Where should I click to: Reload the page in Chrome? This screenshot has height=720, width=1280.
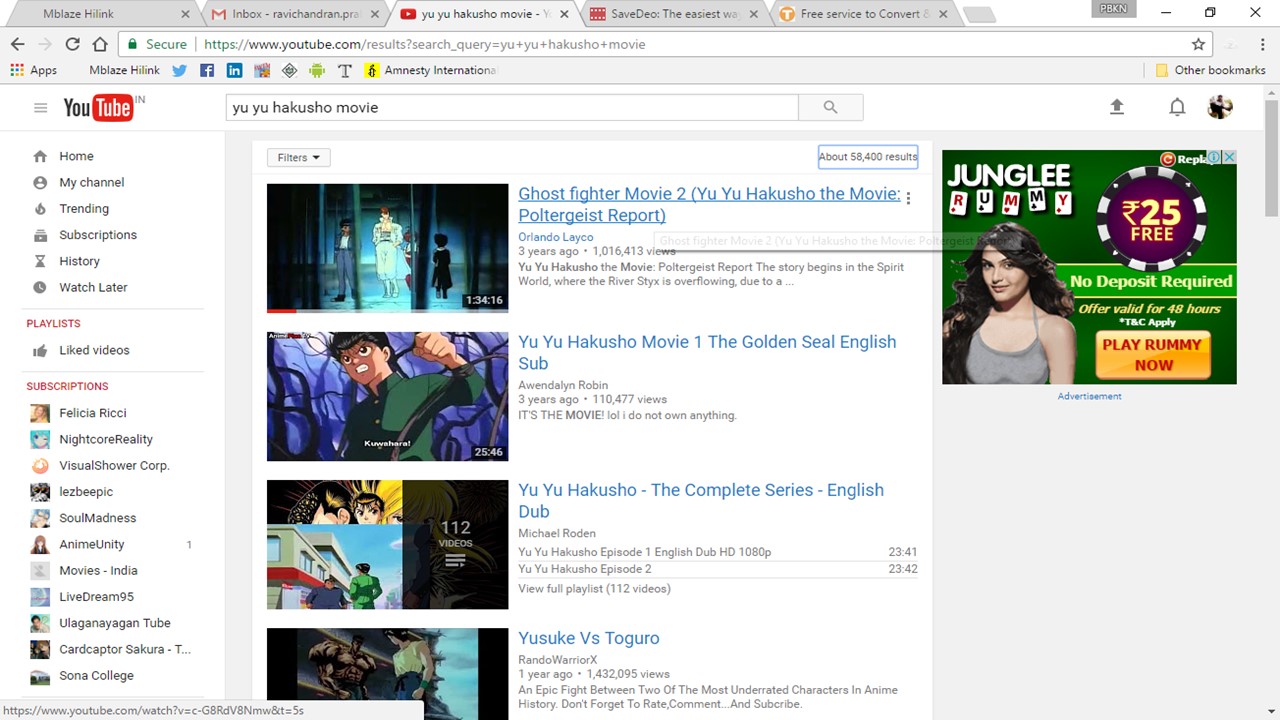pos(72,44)
